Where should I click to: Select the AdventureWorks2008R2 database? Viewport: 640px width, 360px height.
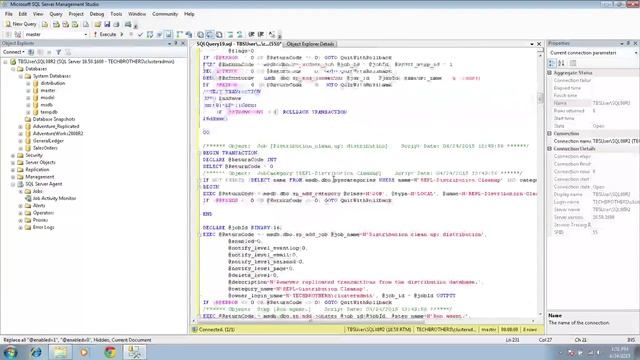[58, 133]
